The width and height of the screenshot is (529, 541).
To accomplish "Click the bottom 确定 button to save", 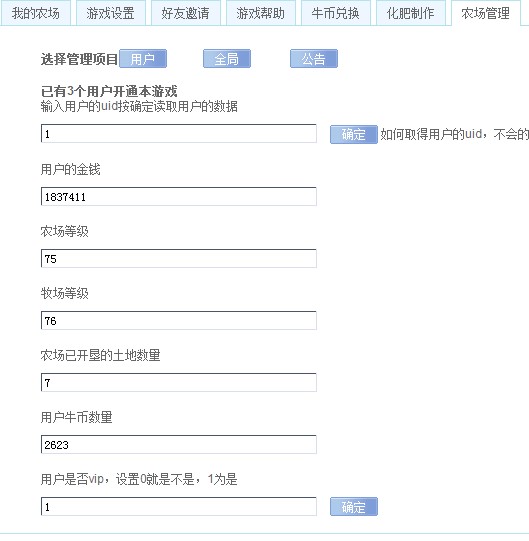I will pyautogui.click(x=354, y=506).
